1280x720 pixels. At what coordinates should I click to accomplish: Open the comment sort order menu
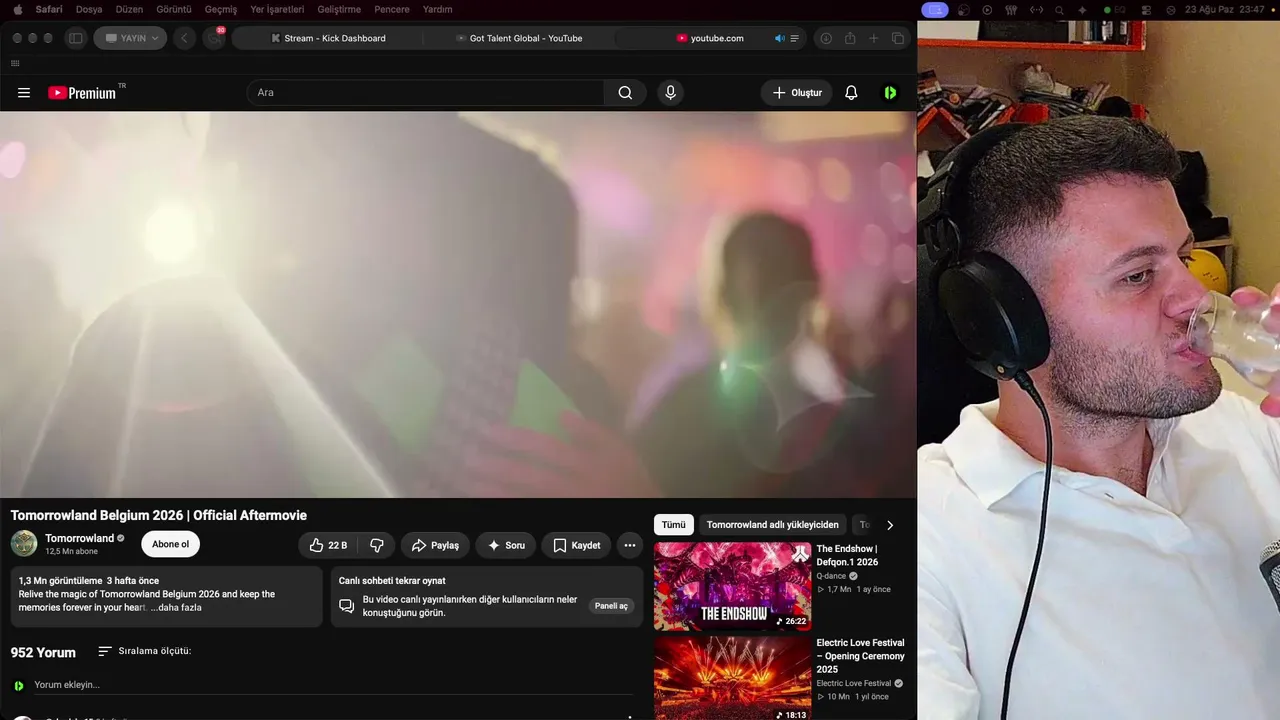145,651
